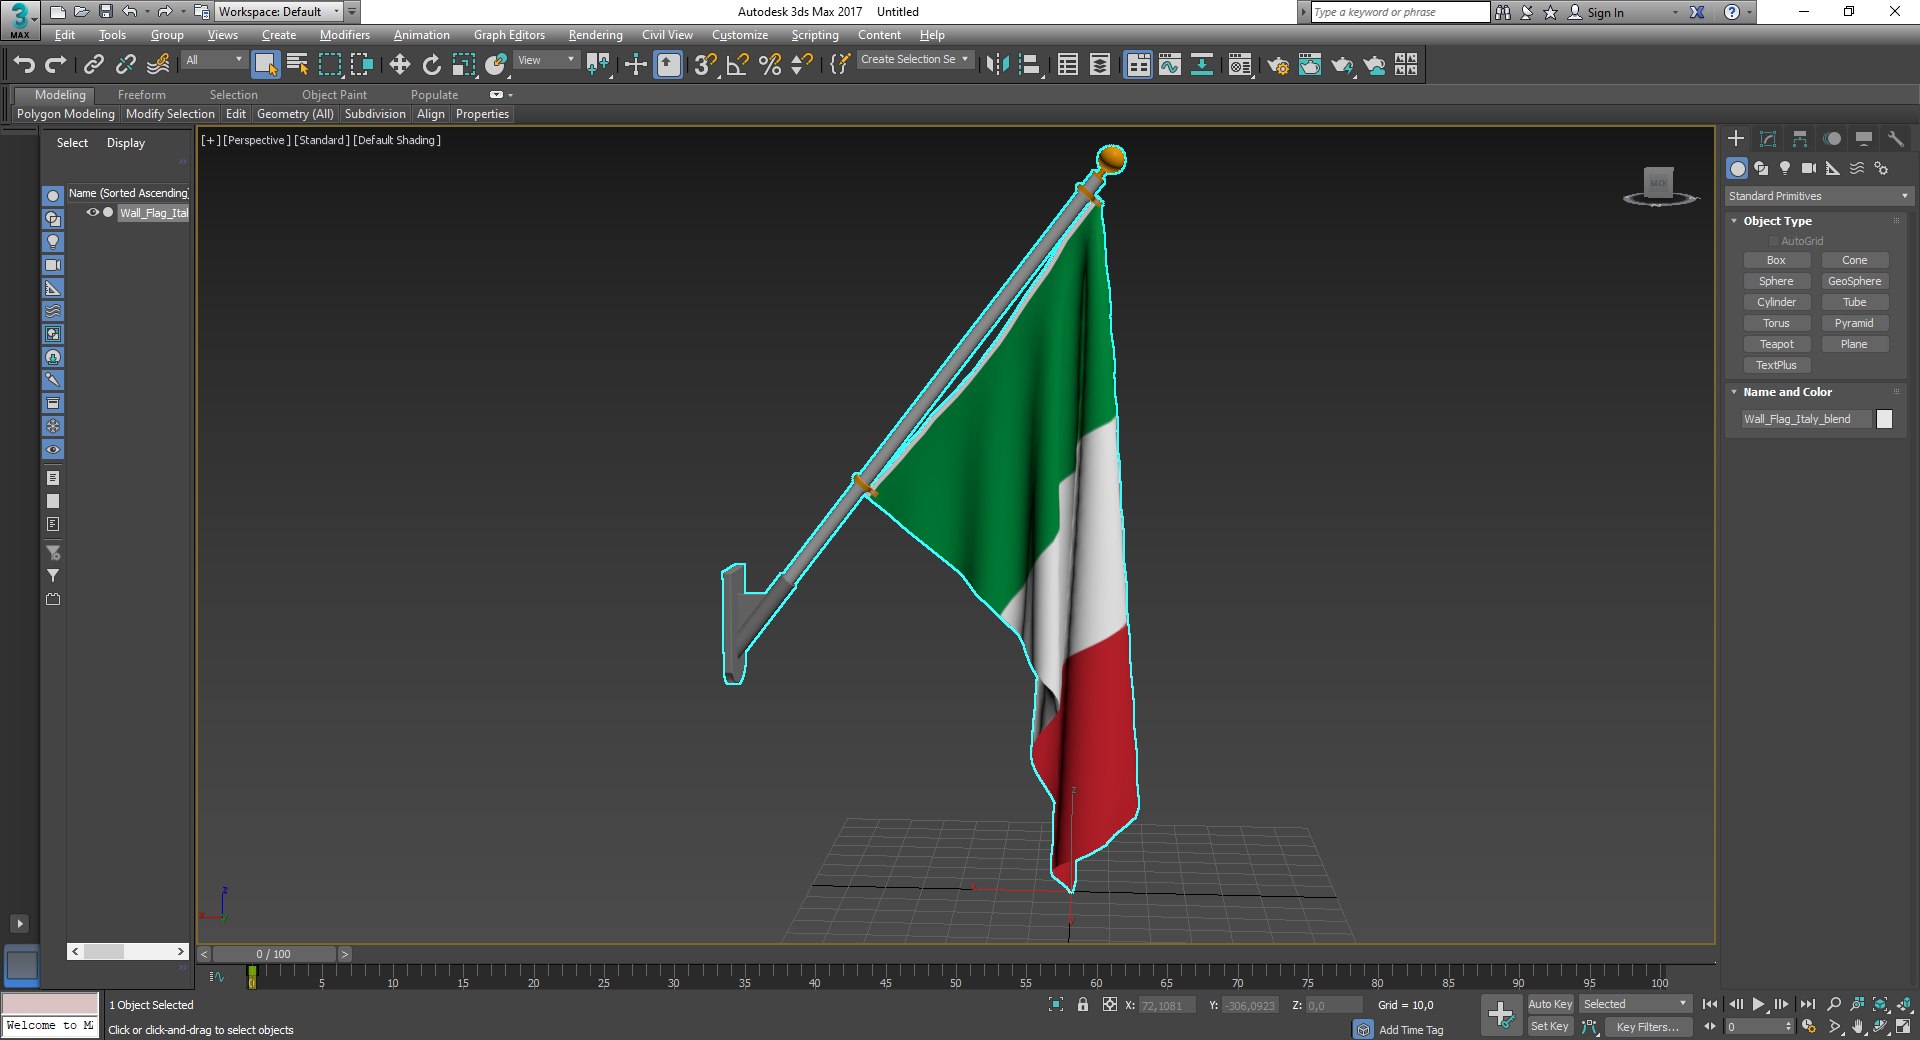
Task: Click Sign In link
Action: click(x=1605, y=13)
